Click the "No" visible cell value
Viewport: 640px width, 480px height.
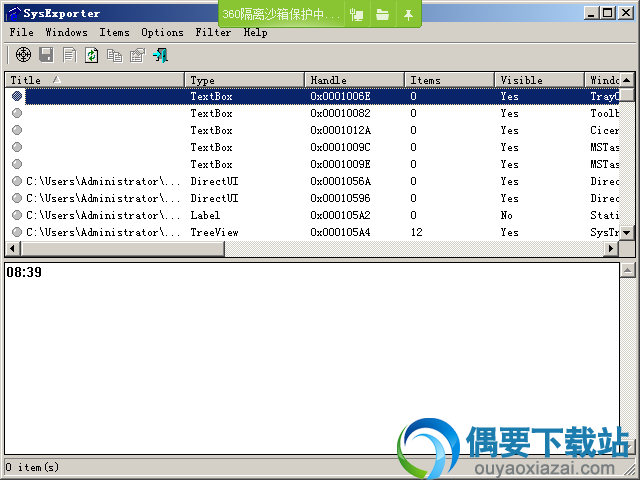(507, 215)
